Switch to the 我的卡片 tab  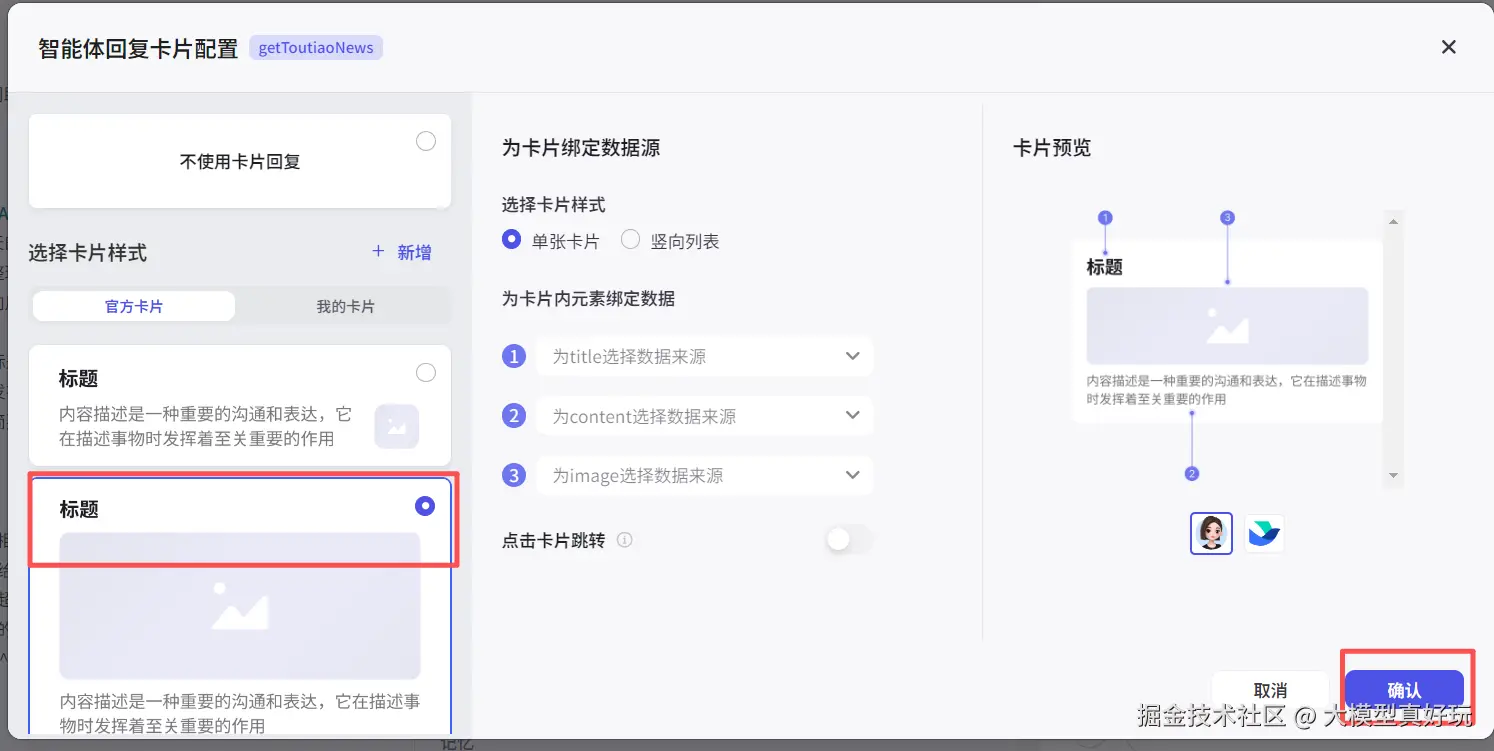345,306
